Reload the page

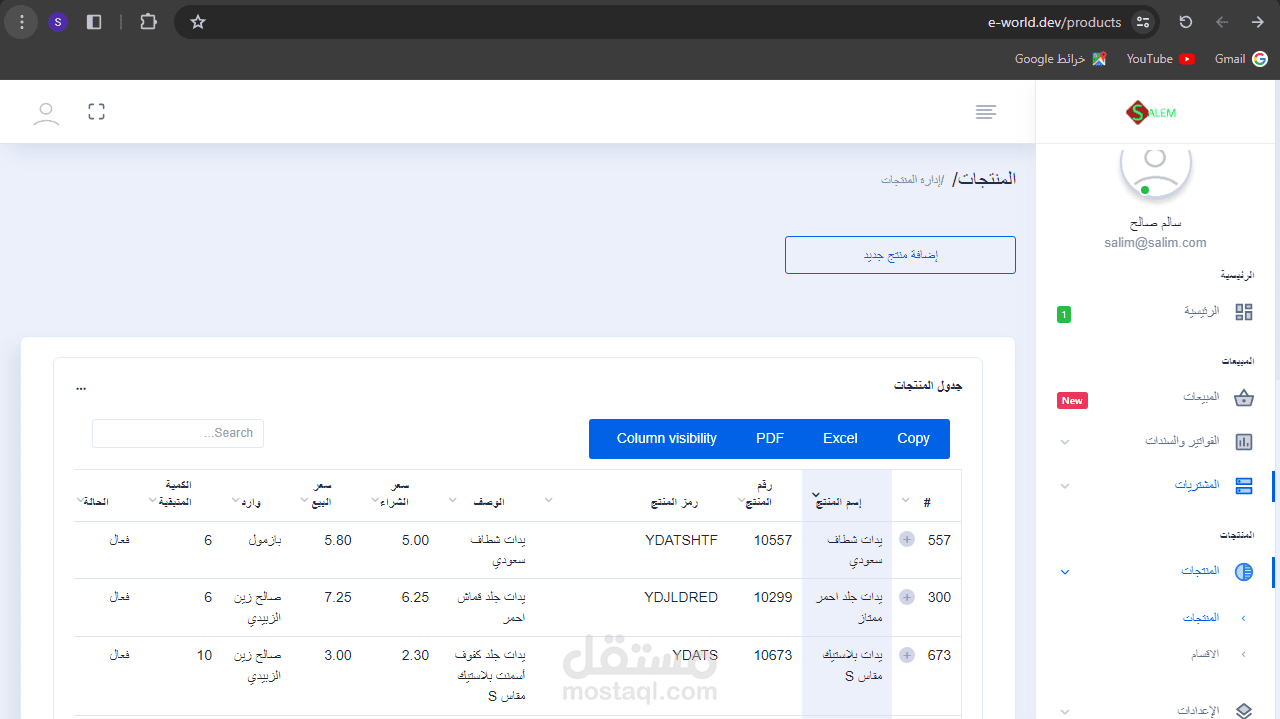tap(1186, 22)
